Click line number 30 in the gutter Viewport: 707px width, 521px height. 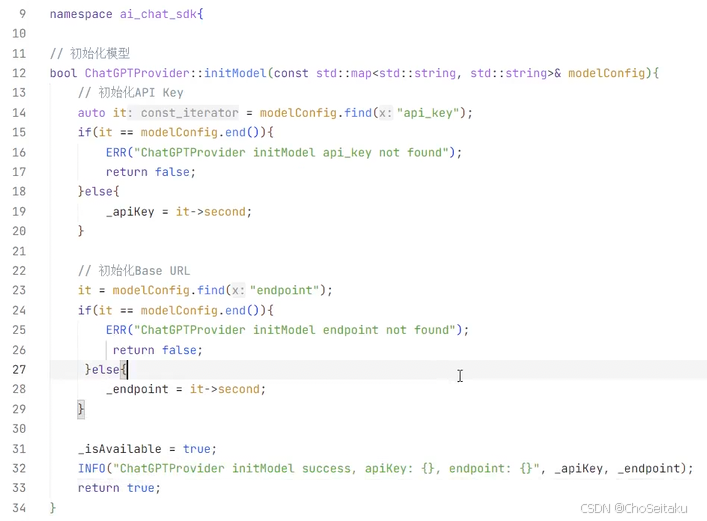[19, 429]
